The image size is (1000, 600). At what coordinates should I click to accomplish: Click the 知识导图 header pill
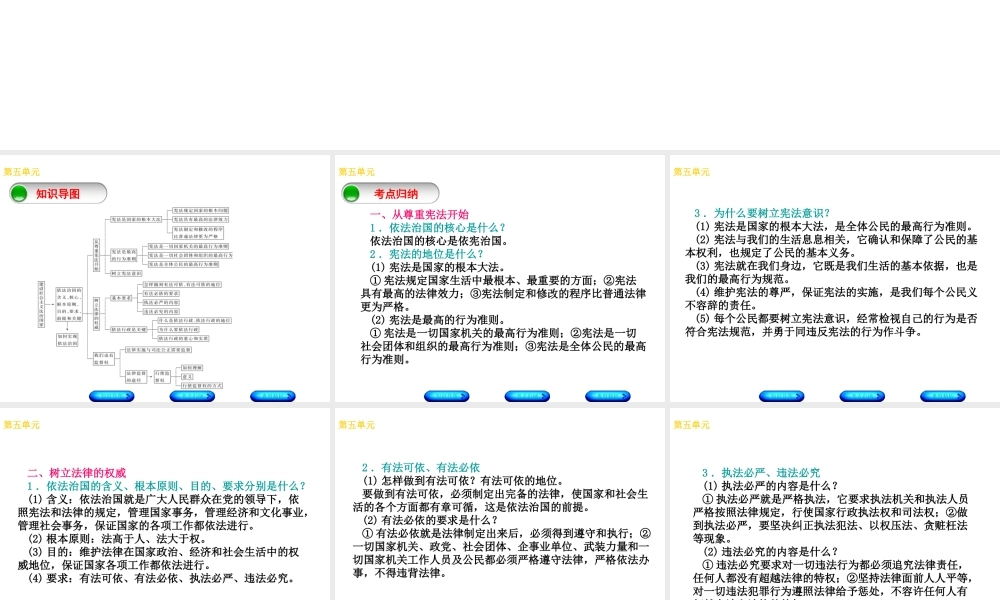(58, 193)
